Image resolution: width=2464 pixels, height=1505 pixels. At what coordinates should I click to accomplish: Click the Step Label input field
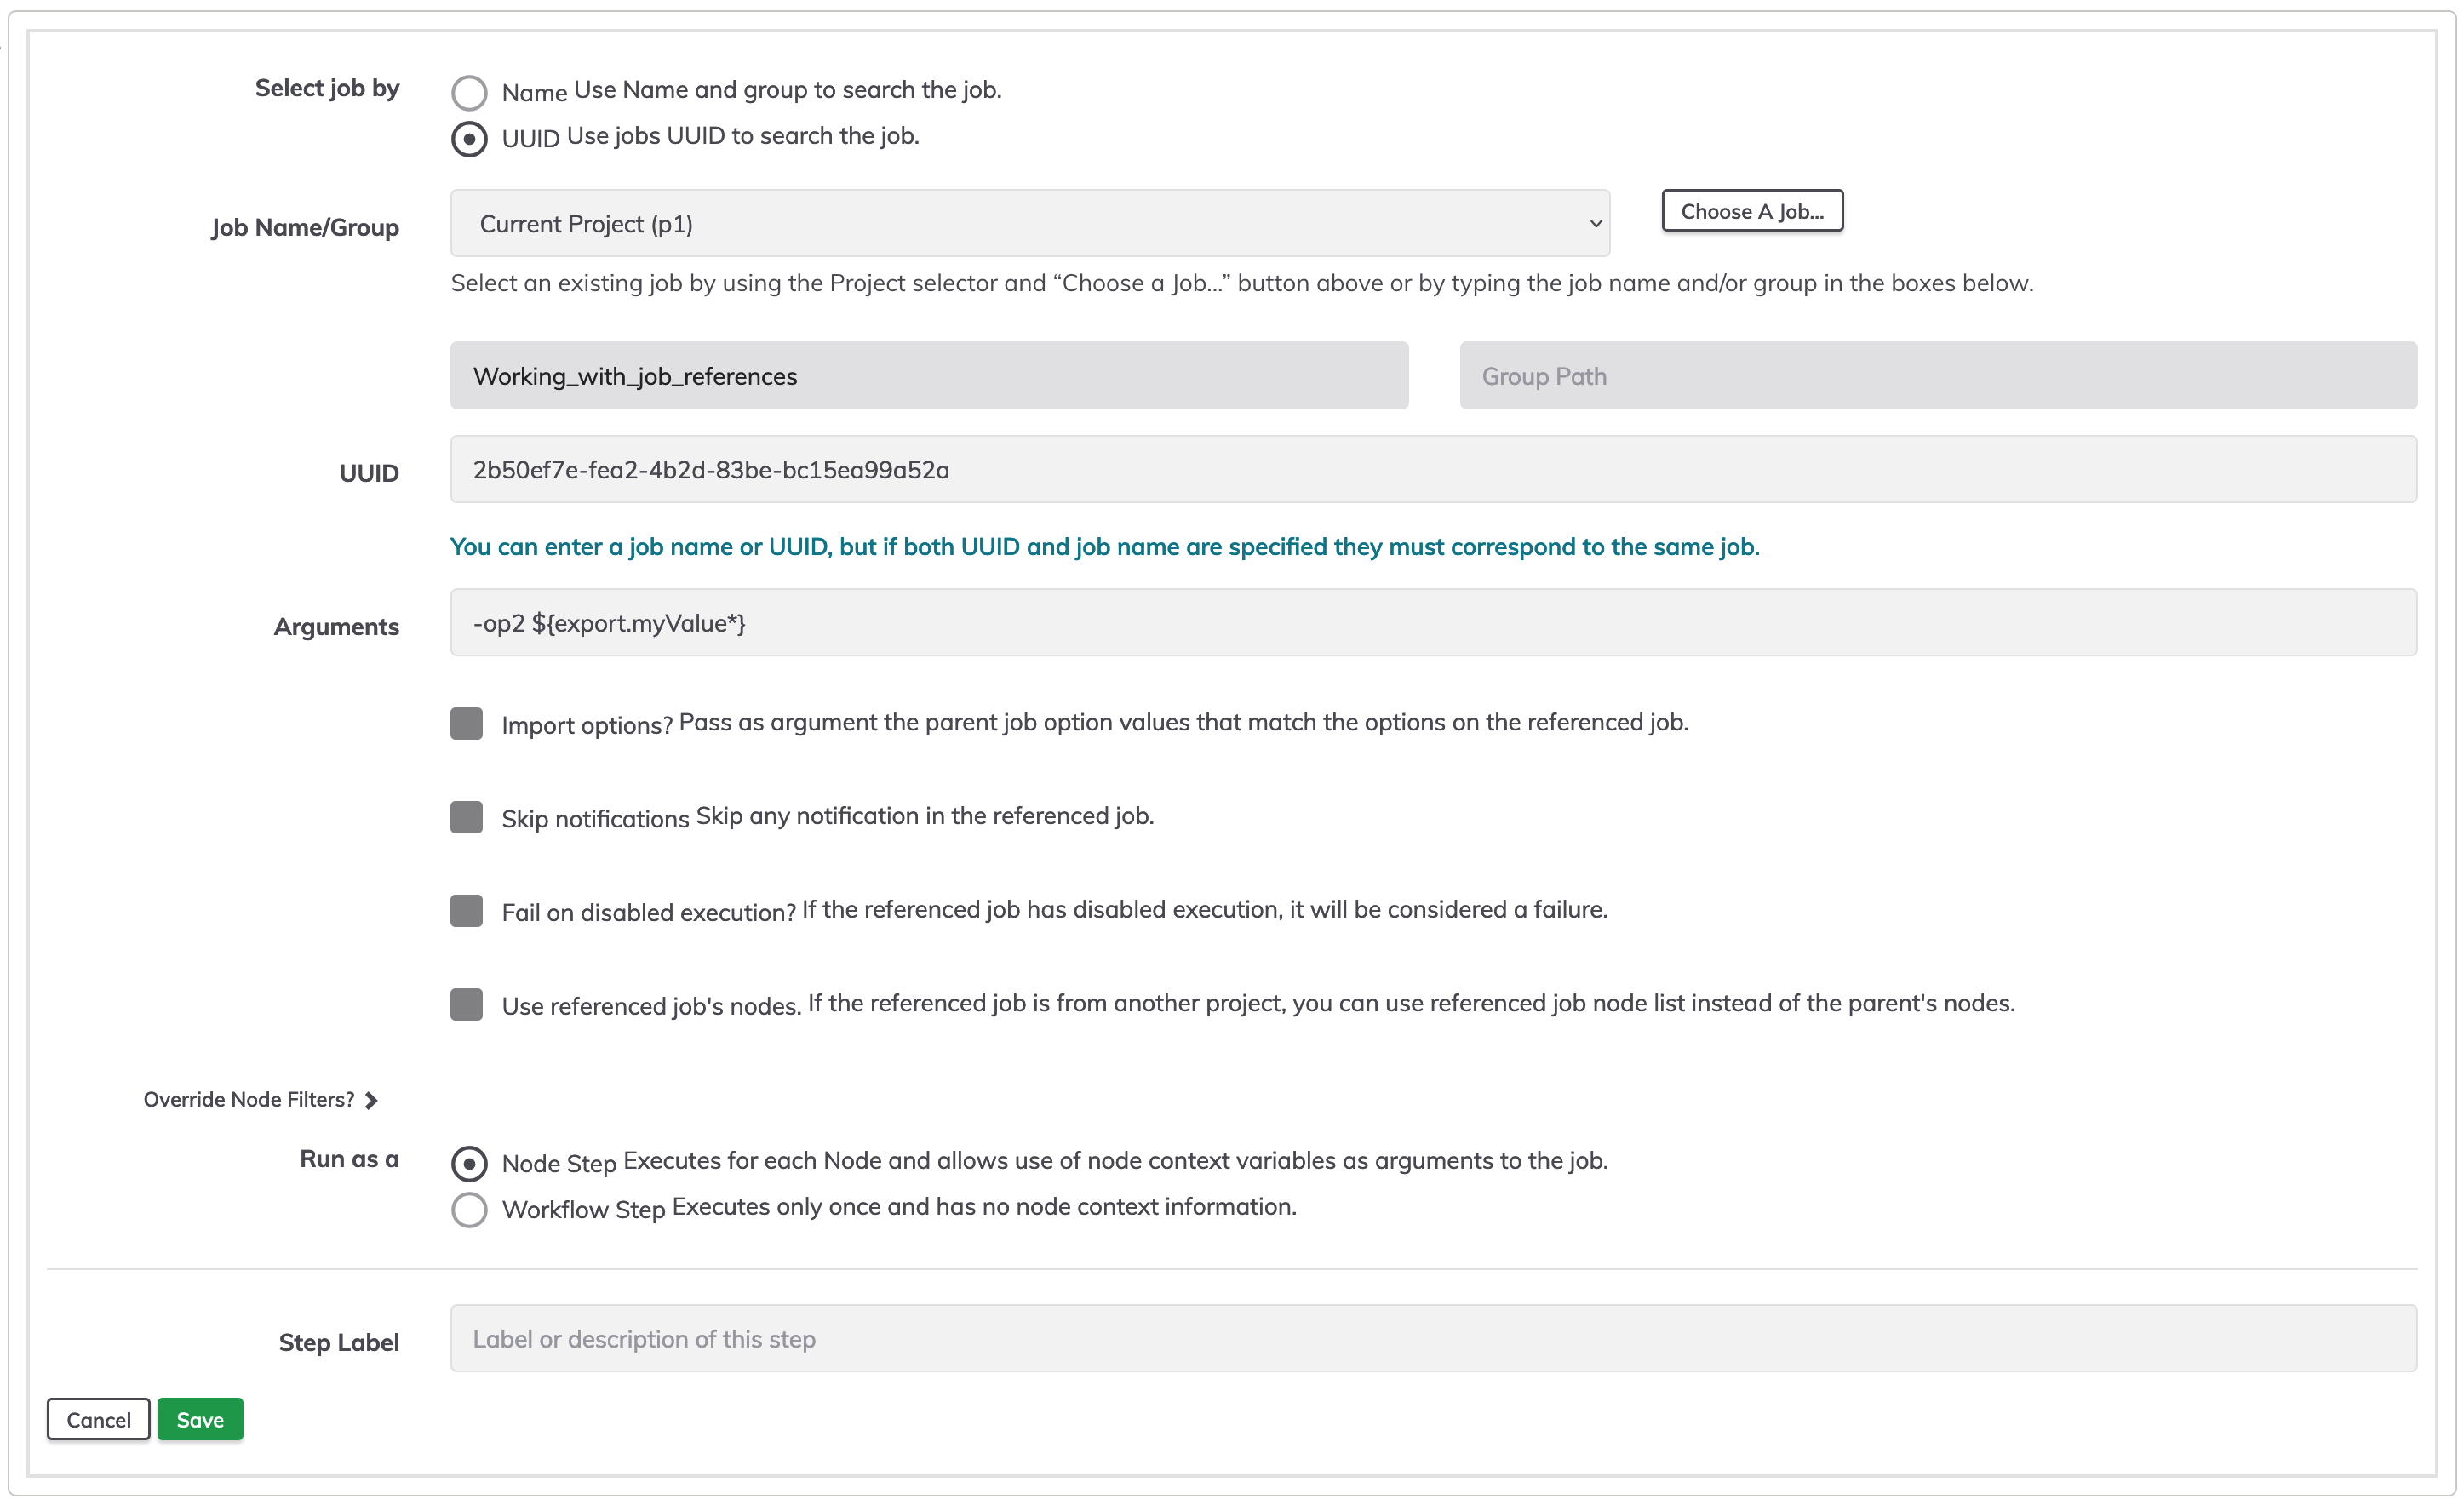[1433, 1338]
